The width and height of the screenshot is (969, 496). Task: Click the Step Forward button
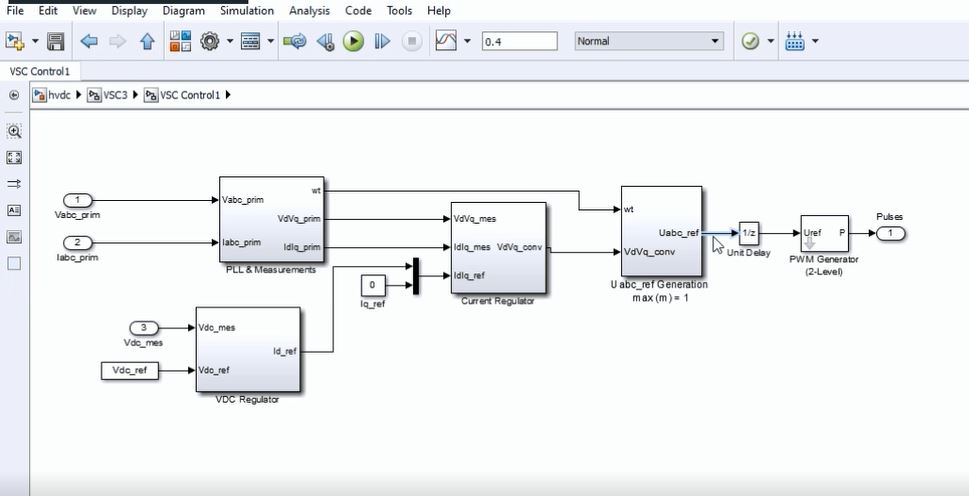pyautogui.click(x=381, y=41)
